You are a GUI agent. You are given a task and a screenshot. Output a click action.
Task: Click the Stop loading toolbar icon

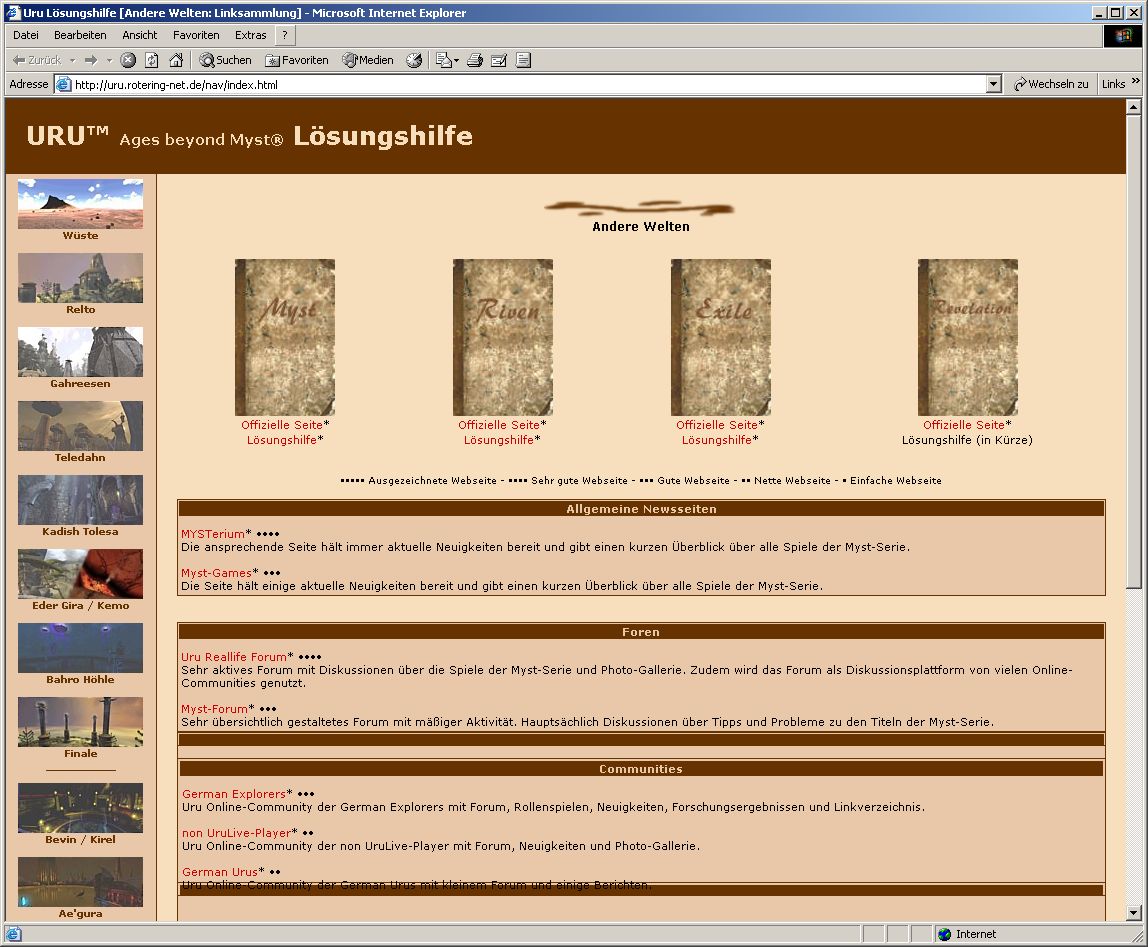[x=128, y=60]
